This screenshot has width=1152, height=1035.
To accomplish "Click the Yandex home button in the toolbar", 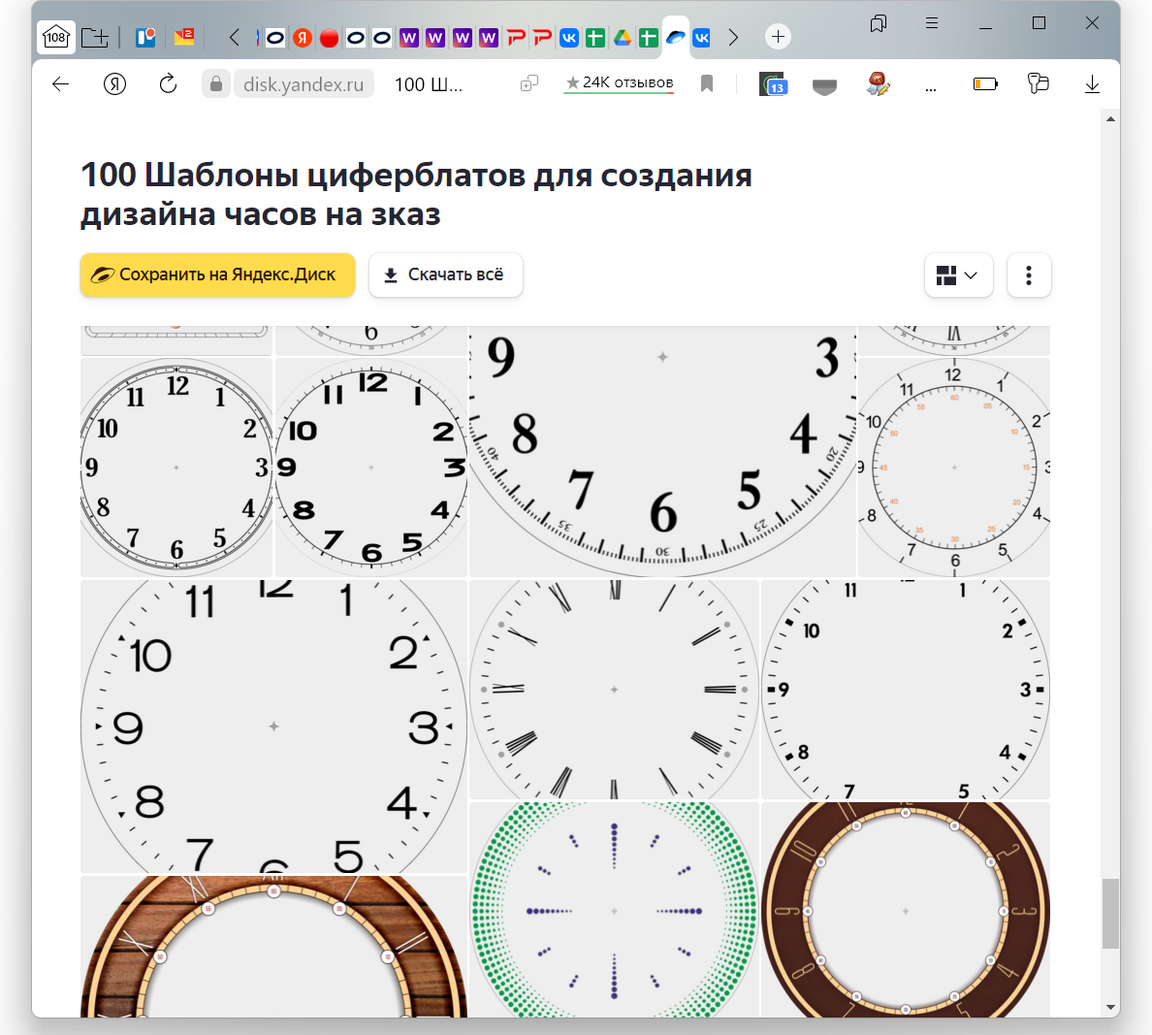I will (x=115, y=84).
